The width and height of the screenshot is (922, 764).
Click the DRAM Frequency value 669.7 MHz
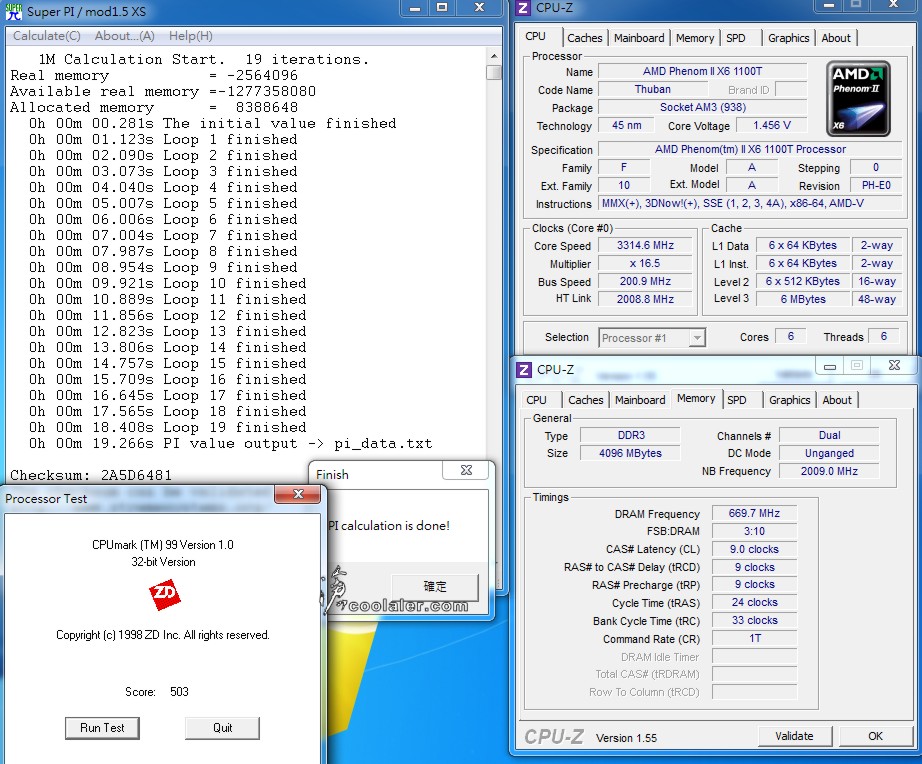(754, 513)
